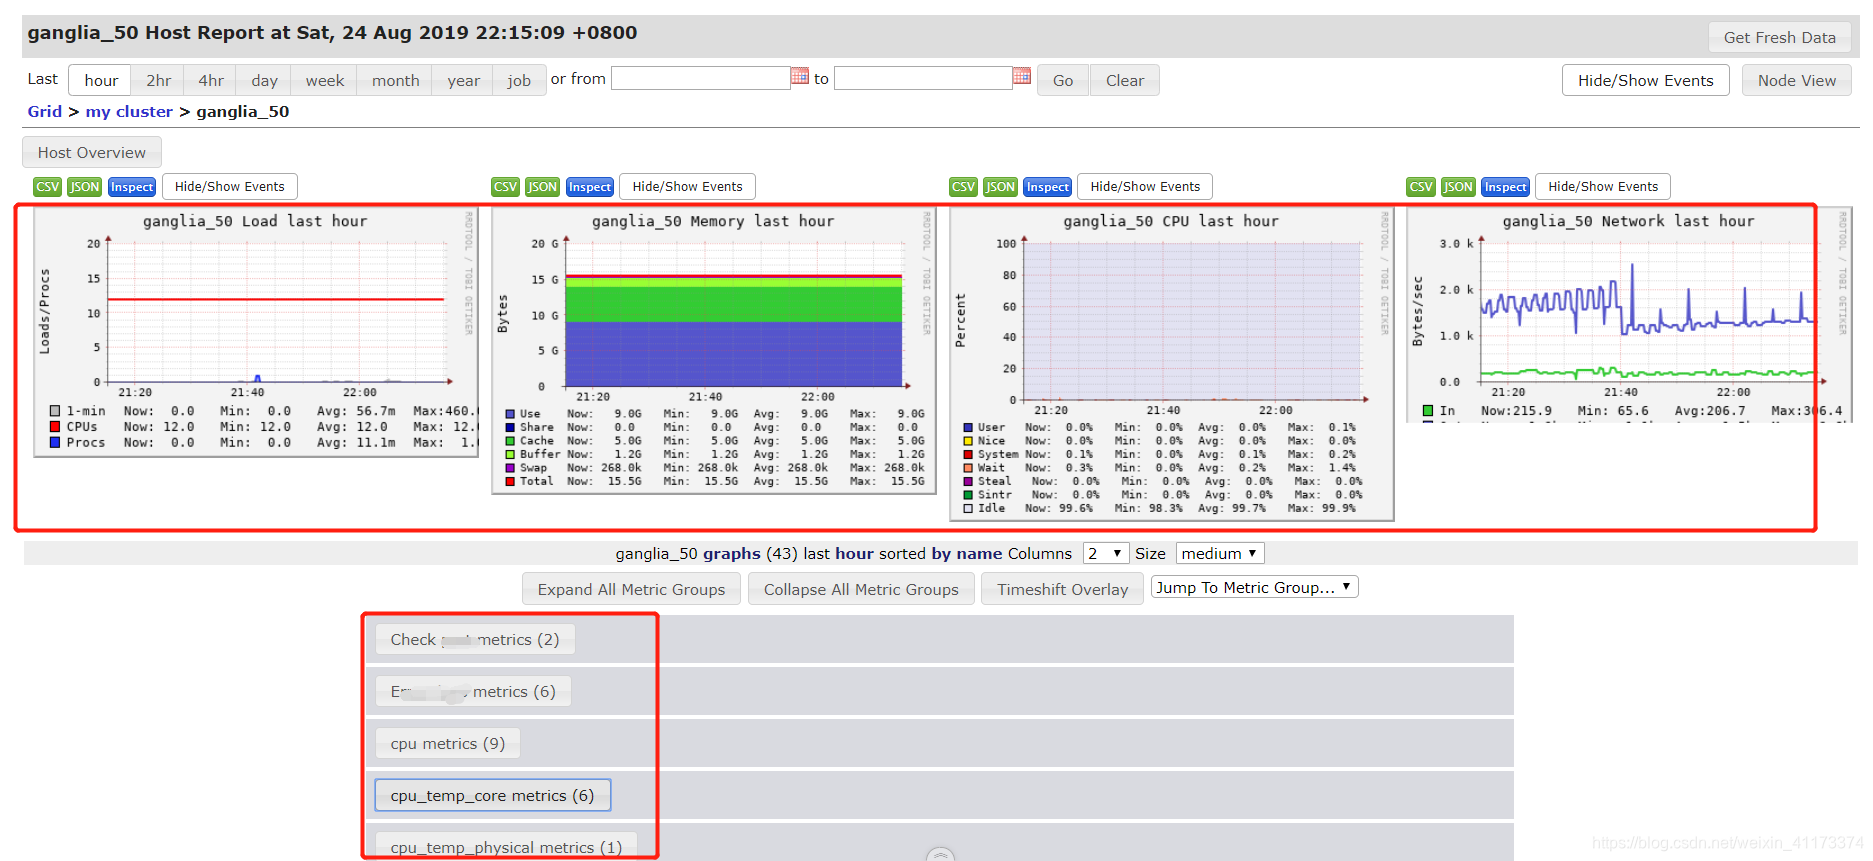Select the 4hr time range

(211, 80)
